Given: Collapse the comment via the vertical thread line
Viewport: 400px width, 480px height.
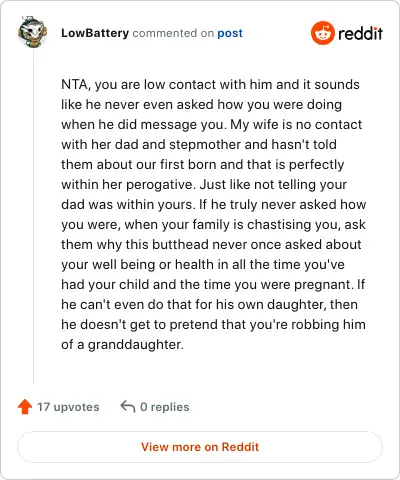Looking at the screenshot, I should pos(33,217).
